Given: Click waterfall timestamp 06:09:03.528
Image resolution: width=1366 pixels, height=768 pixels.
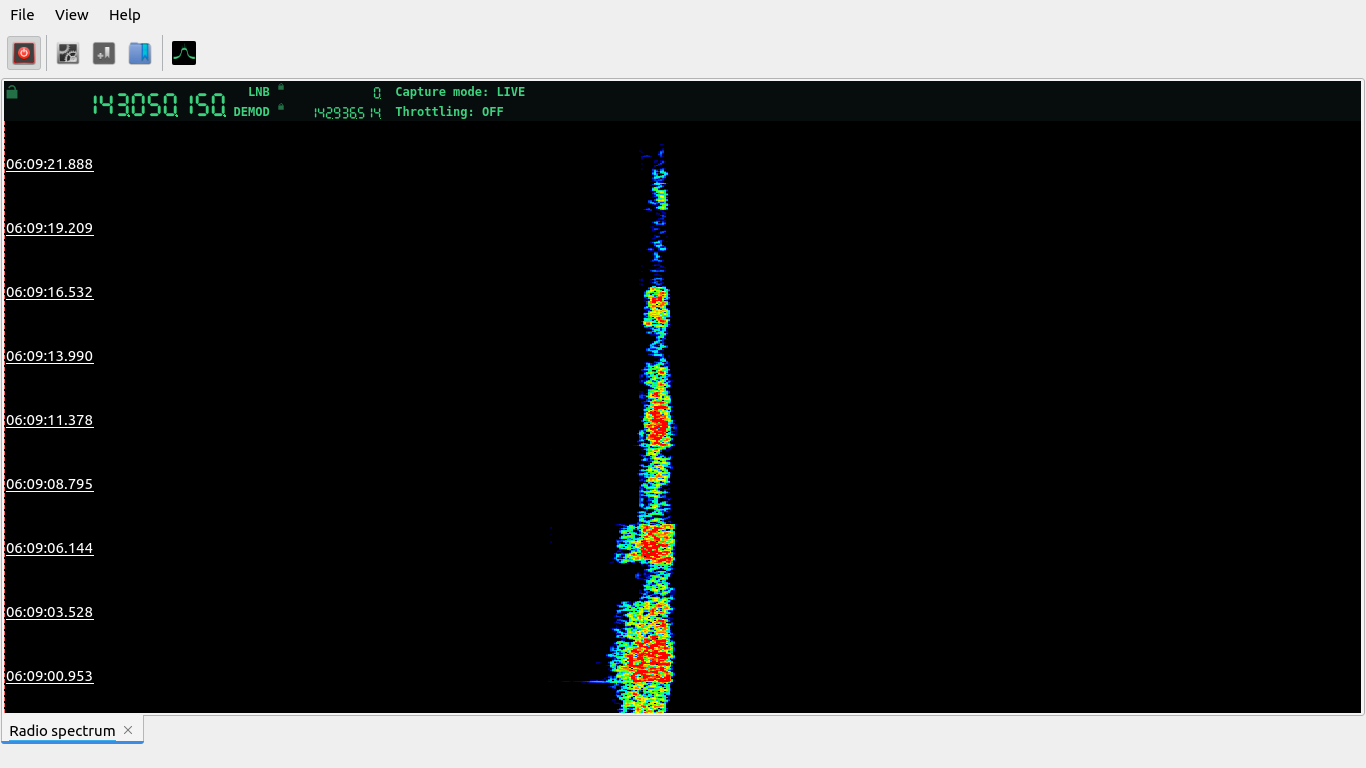Looking at the screenshot, I should click(x=49, y=612).
